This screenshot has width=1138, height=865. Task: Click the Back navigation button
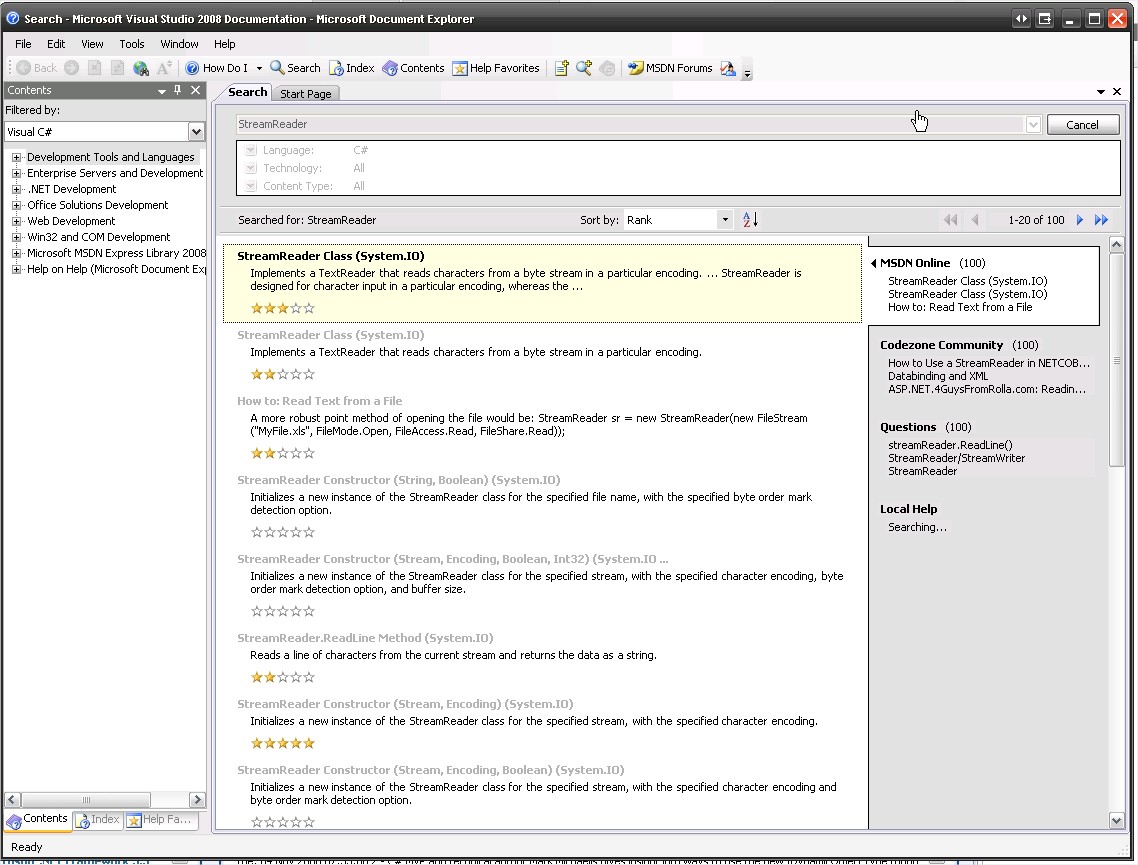coord(36,68)
